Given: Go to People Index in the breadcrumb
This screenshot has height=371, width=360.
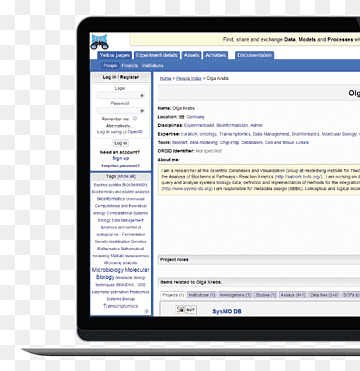Looking at the screenshot, I should (189, 78).
